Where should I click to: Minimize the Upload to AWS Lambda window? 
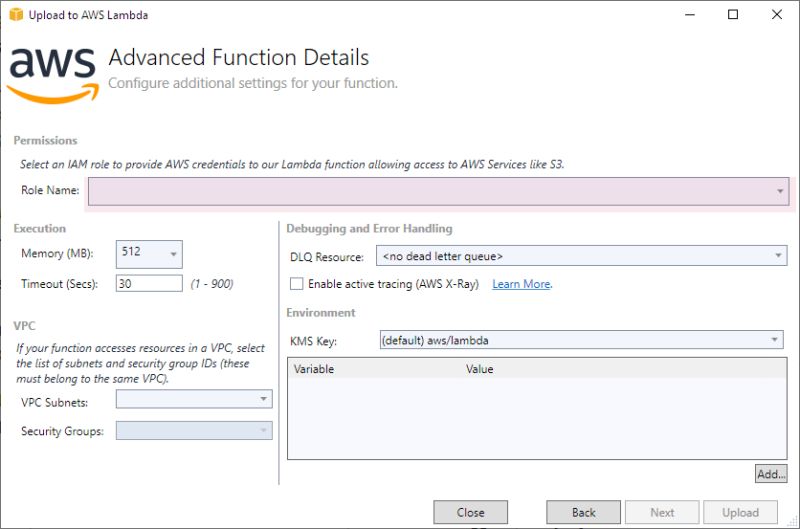[690, 14]
